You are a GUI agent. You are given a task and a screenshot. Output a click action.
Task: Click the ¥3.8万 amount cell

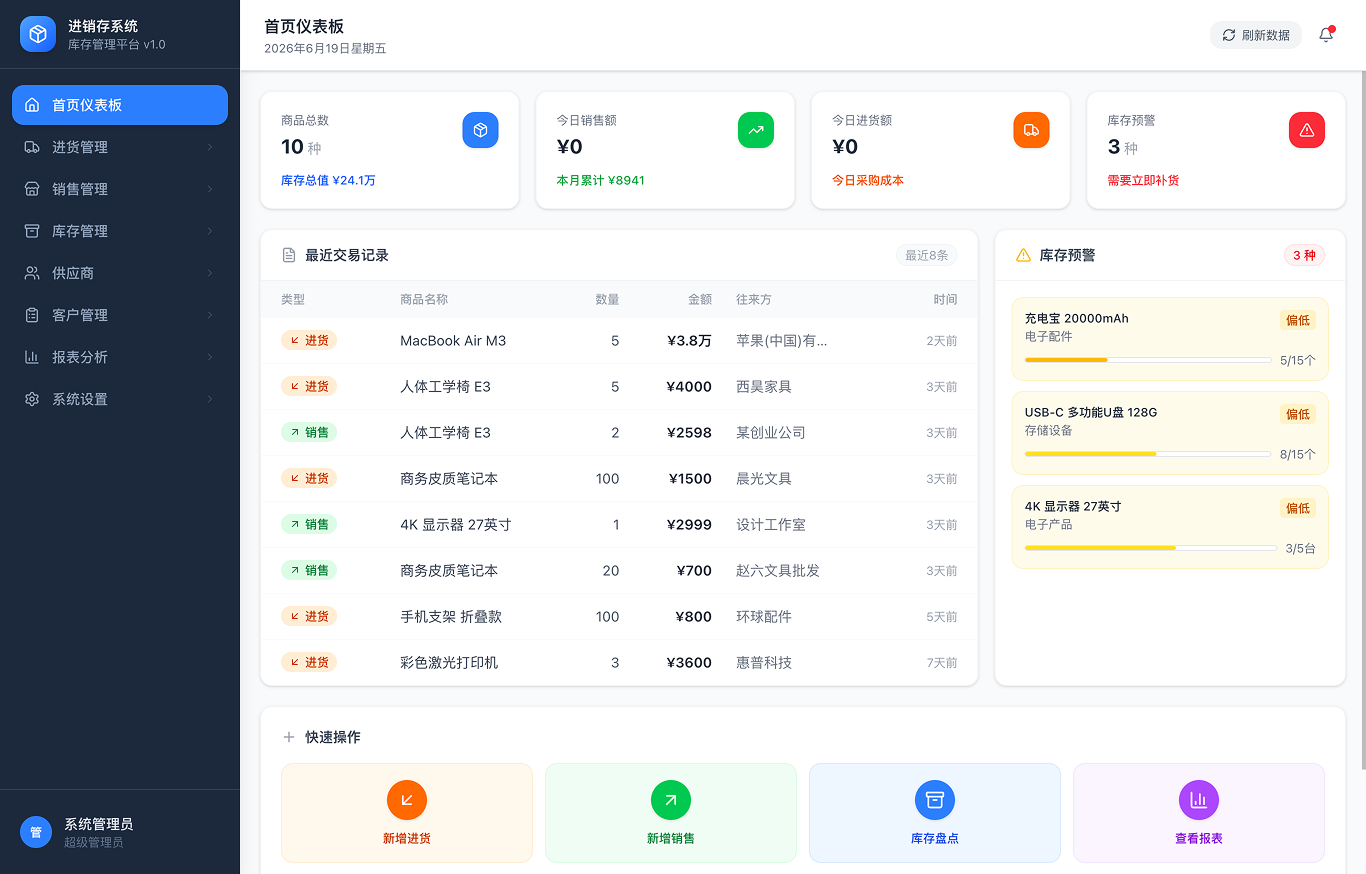(x=689, y=341)
